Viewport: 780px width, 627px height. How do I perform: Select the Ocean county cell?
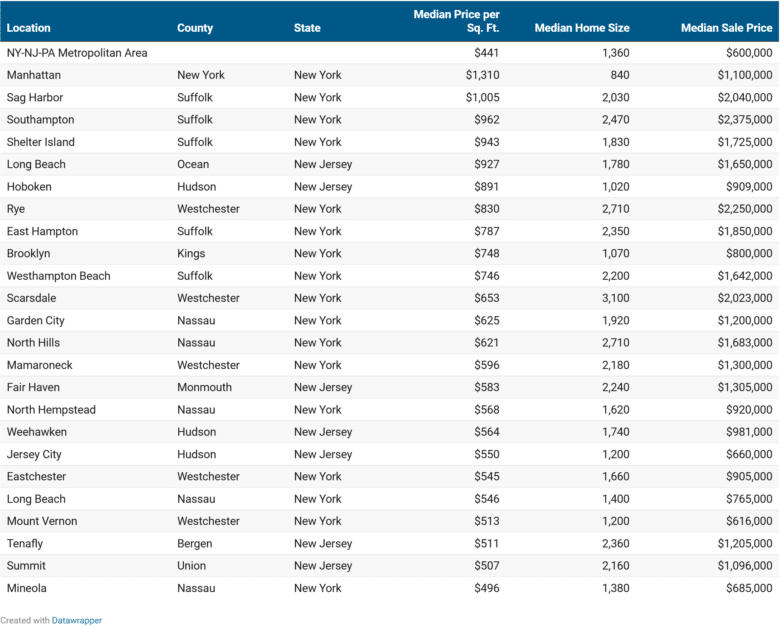pyautogui.click(x=193, y=164)
